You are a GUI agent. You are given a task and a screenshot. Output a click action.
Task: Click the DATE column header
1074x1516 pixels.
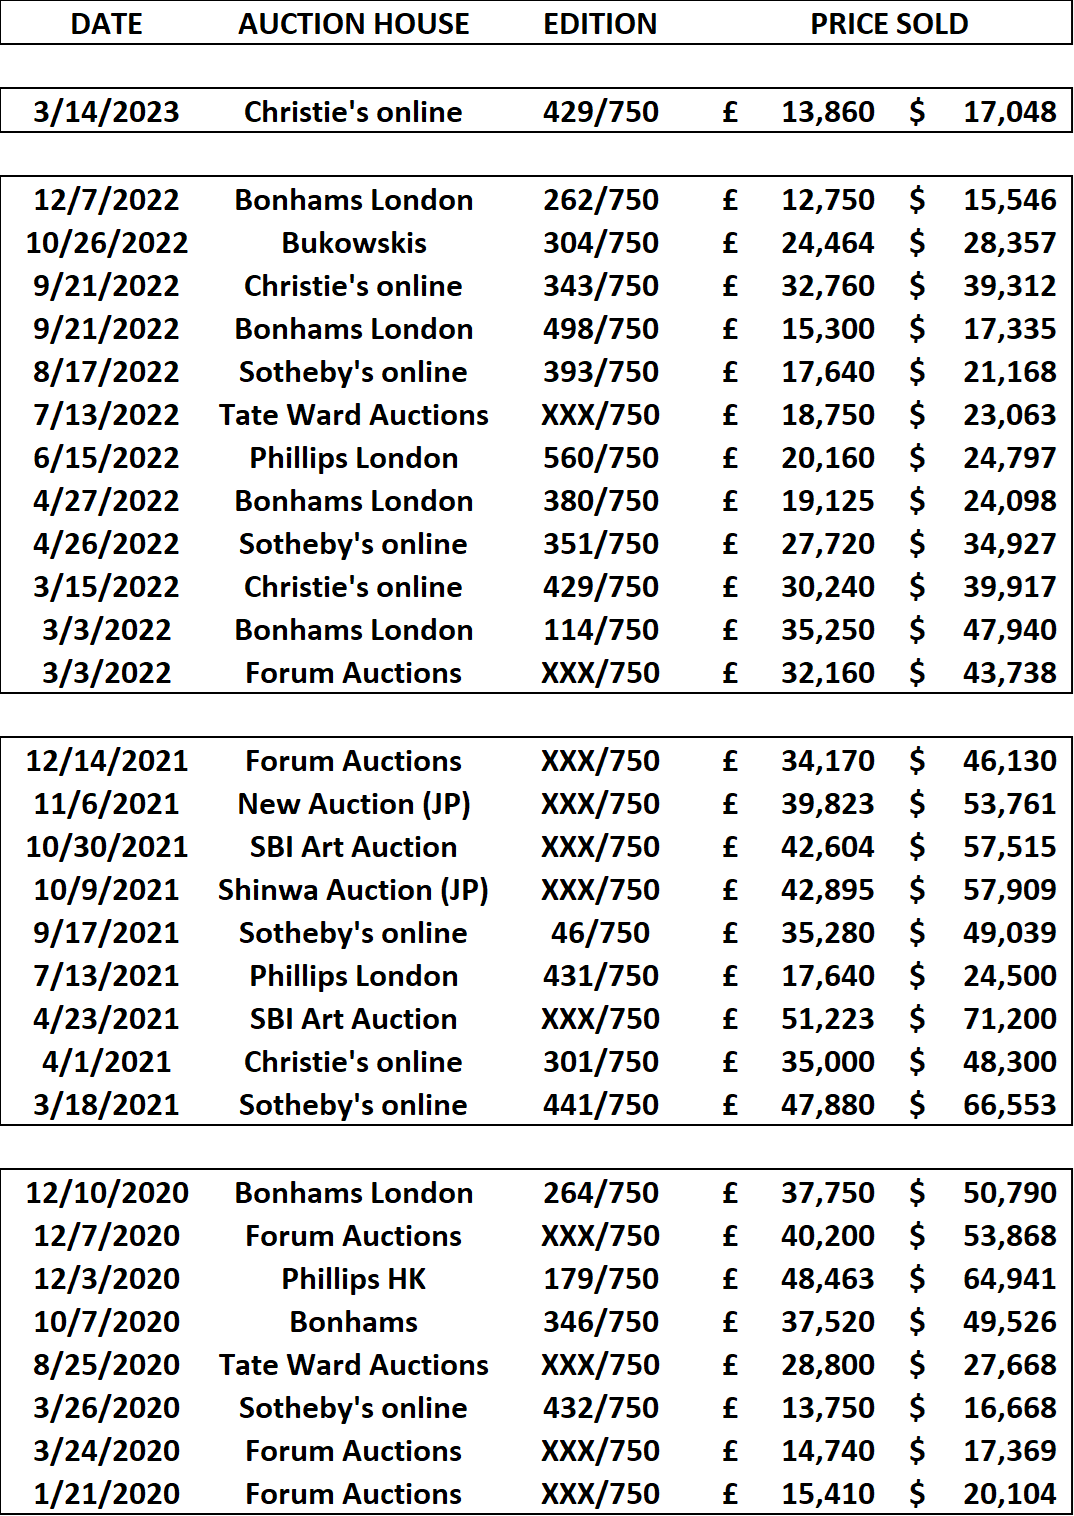click(107, 24)
